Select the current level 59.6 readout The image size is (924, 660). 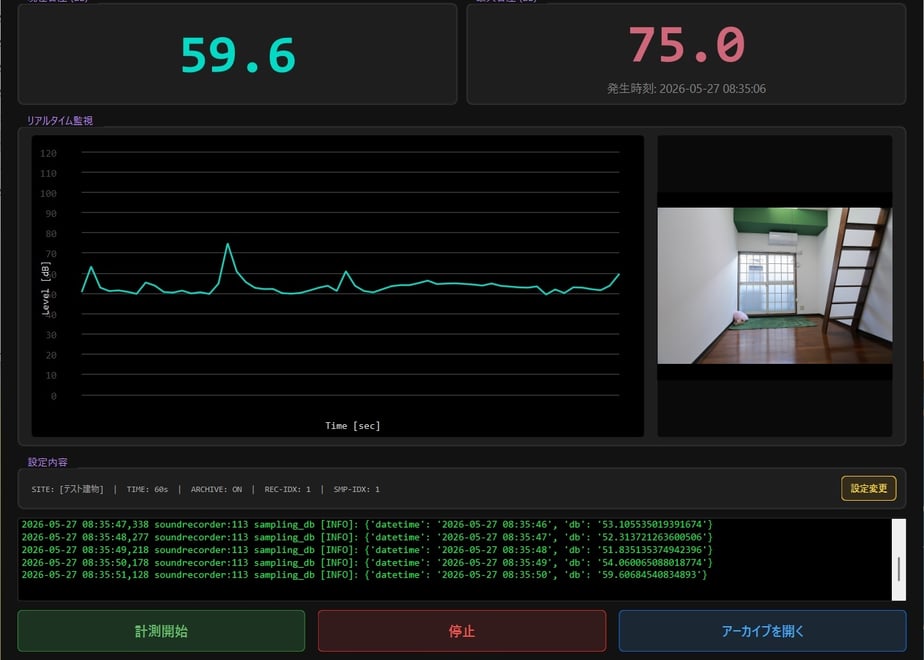[238, 55]
